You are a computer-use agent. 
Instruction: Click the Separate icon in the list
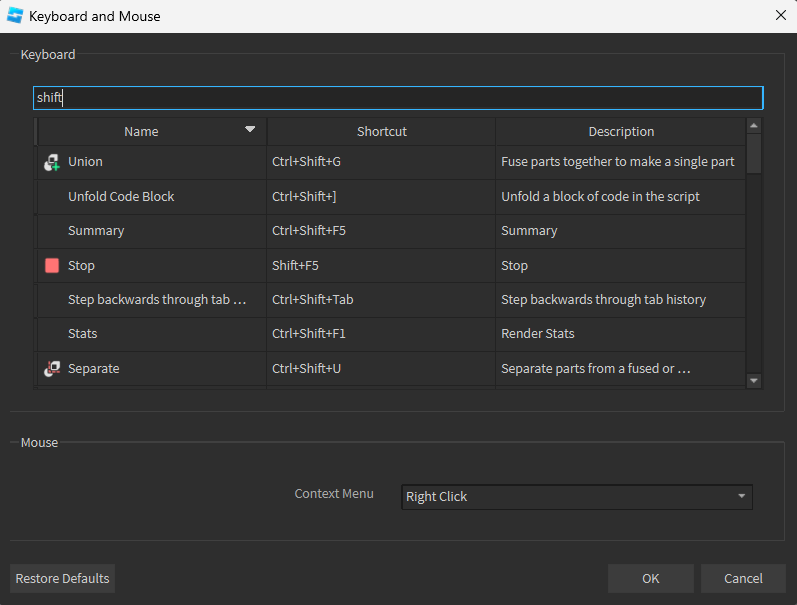[x=52, y=369]
